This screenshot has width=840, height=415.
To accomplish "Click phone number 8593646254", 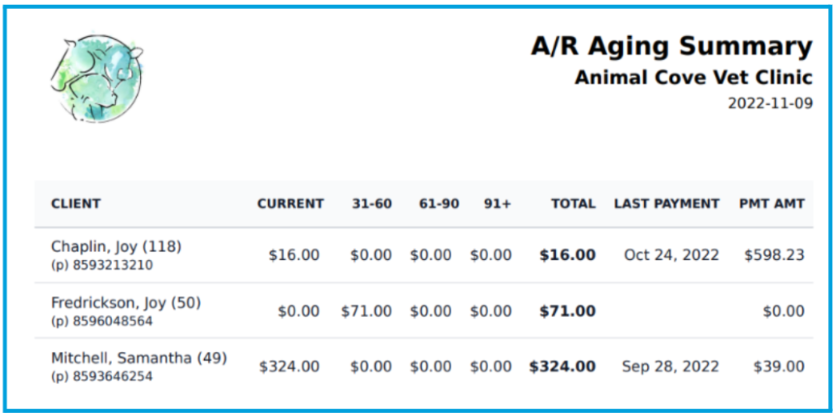I will (102, 376).
